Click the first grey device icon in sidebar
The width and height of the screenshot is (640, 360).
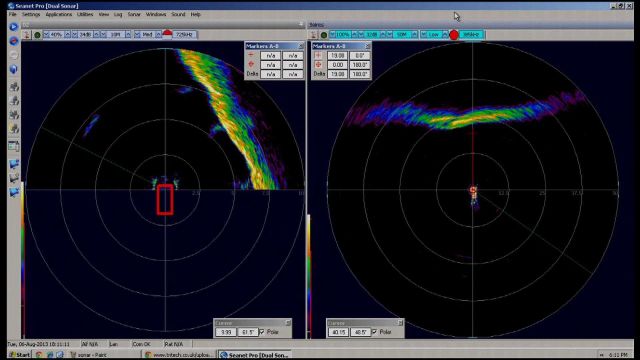click(14, 87)
